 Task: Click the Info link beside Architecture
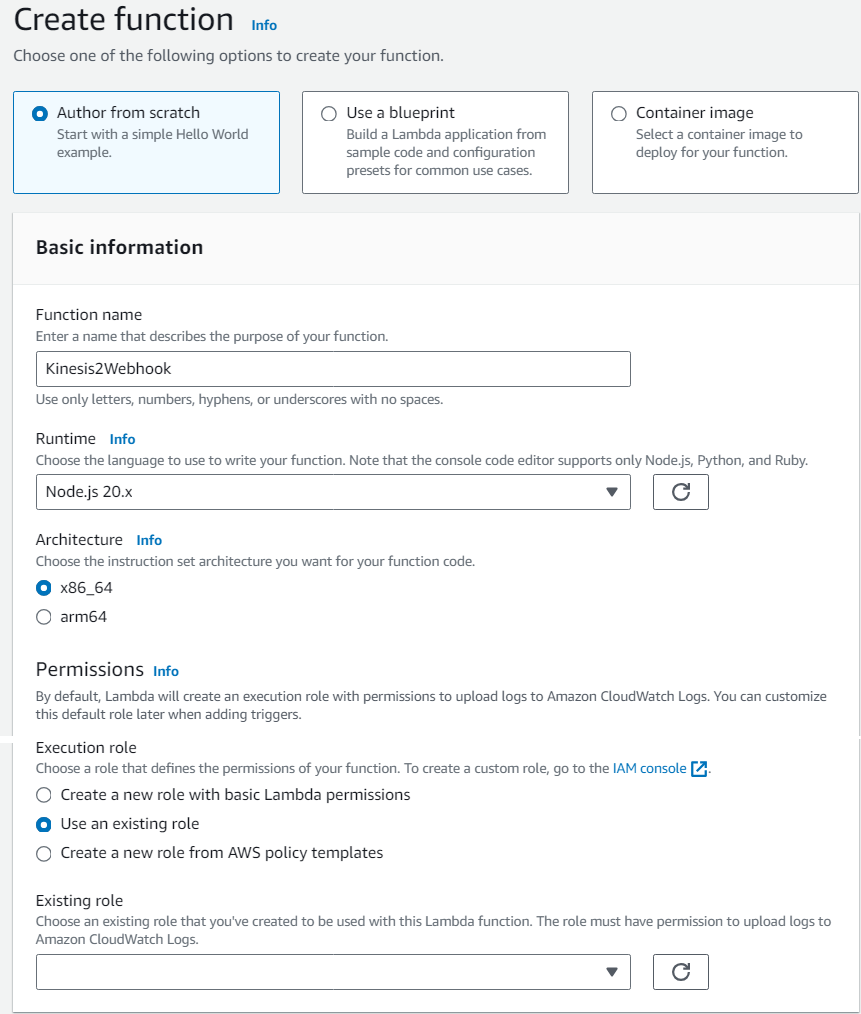click(x=148, y=540)
